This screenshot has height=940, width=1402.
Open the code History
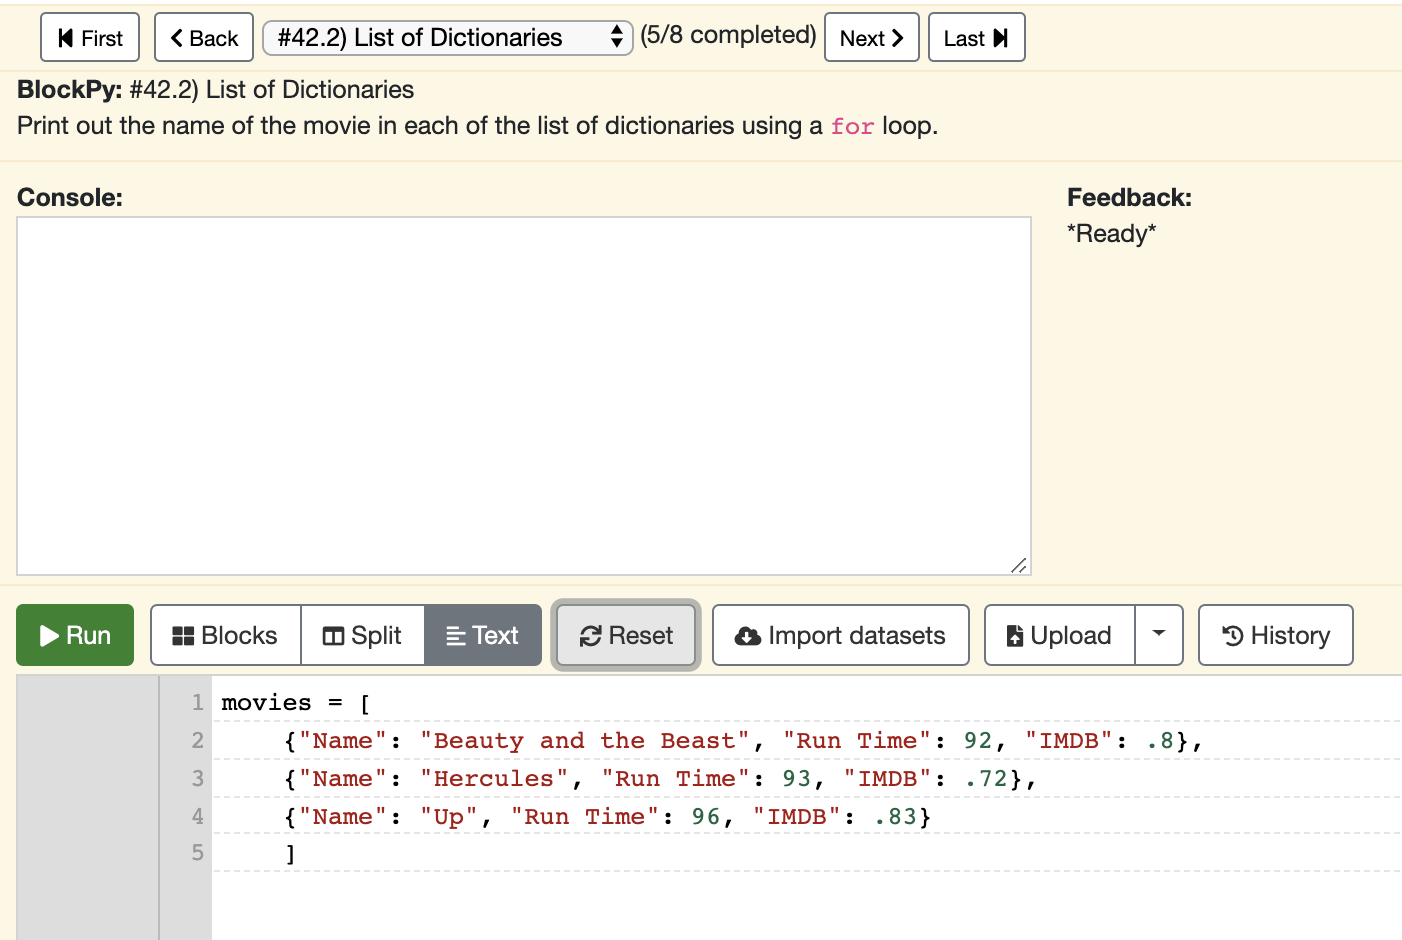coord(1276,635)
